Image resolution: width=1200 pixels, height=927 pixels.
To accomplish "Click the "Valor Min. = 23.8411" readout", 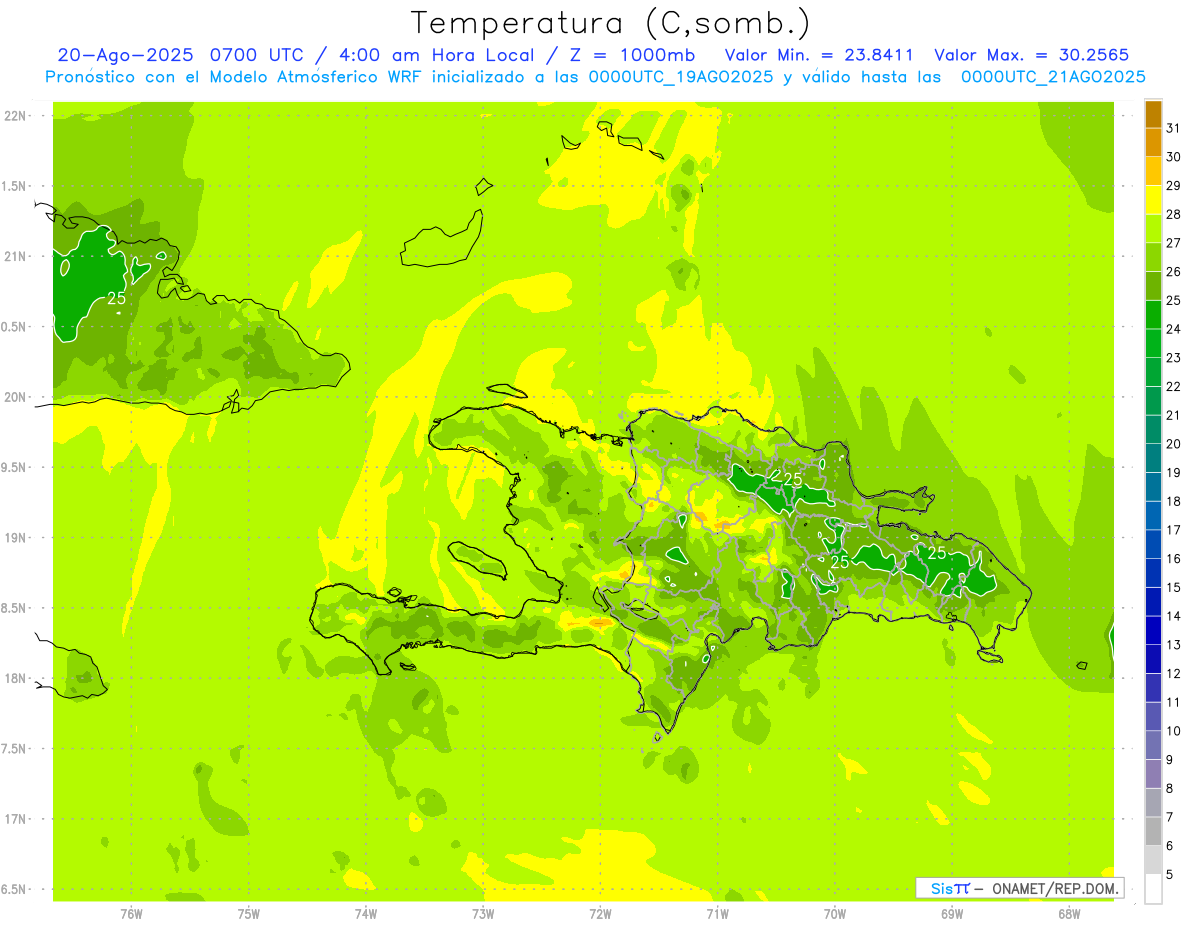I will click(818, 55).
